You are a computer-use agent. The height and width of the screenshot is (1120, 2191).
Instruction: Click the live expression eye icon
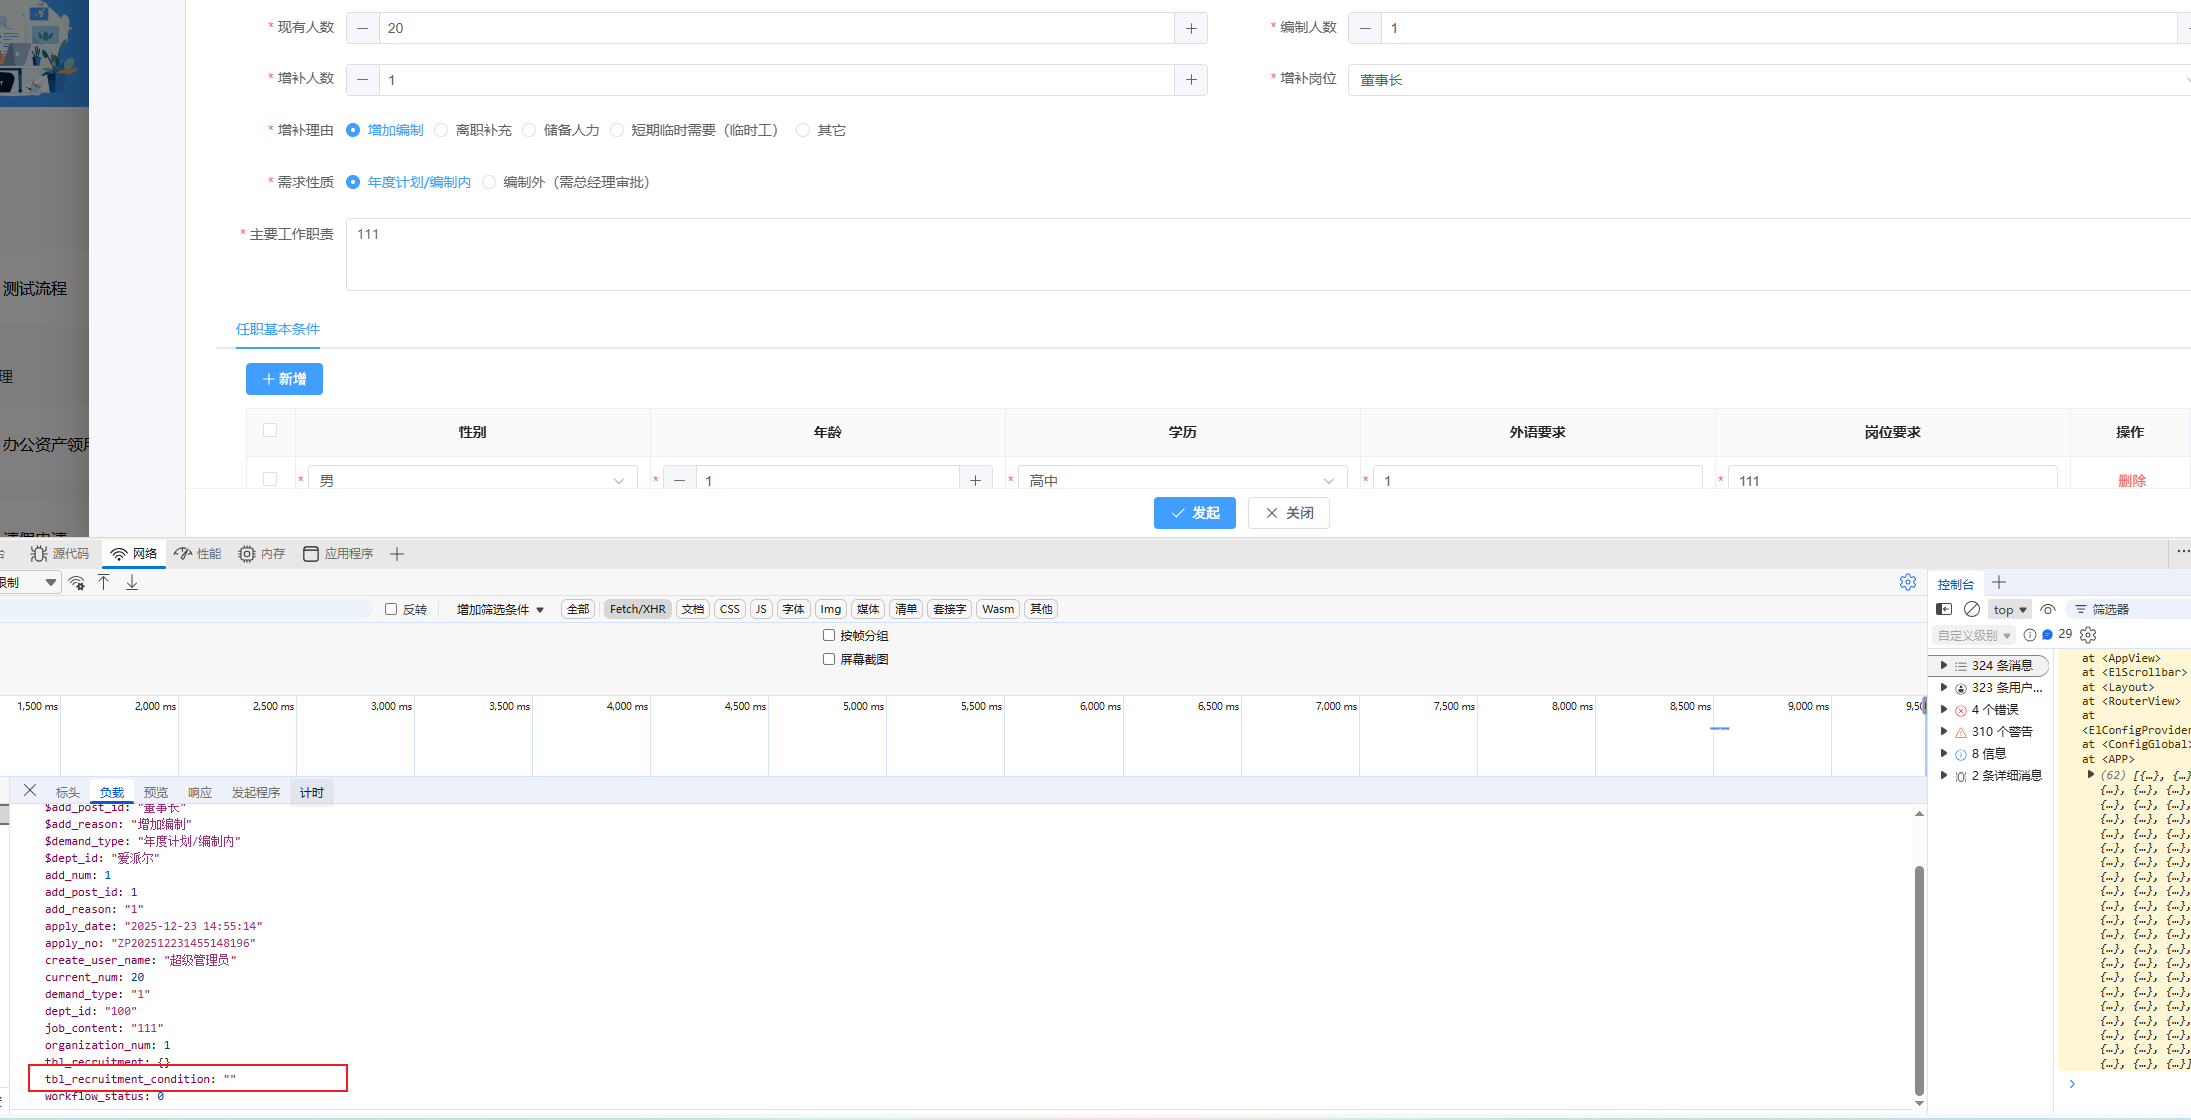(x=2047, y=609)
